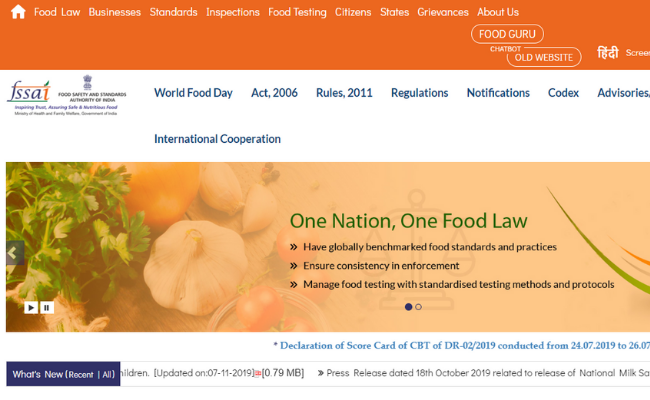Show All items in What's New
This screenshot has width=650, height=400.
click(x=106, y=375)
